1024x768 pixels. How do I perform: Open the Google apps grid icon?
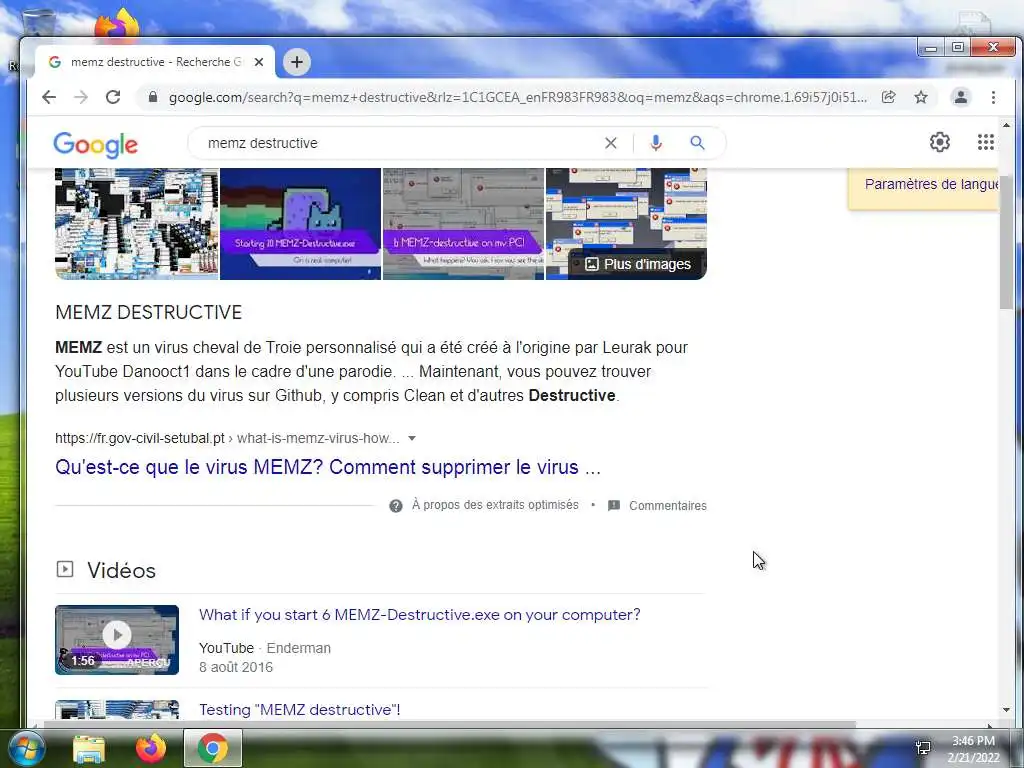point(985,142)
